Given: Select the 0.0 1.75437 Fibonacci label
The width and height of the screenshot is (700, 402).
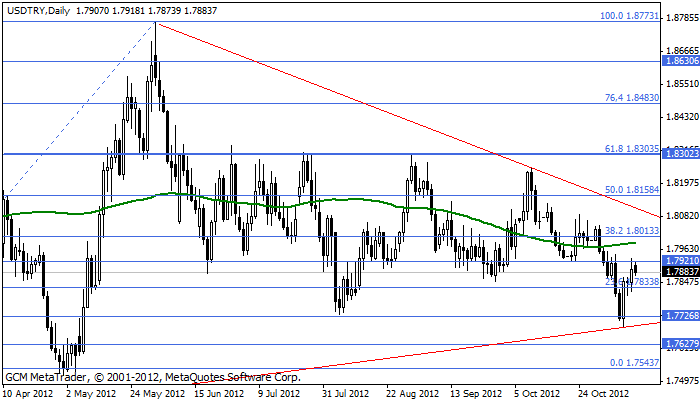Looking at the screenshot, I should click(634, 362).
